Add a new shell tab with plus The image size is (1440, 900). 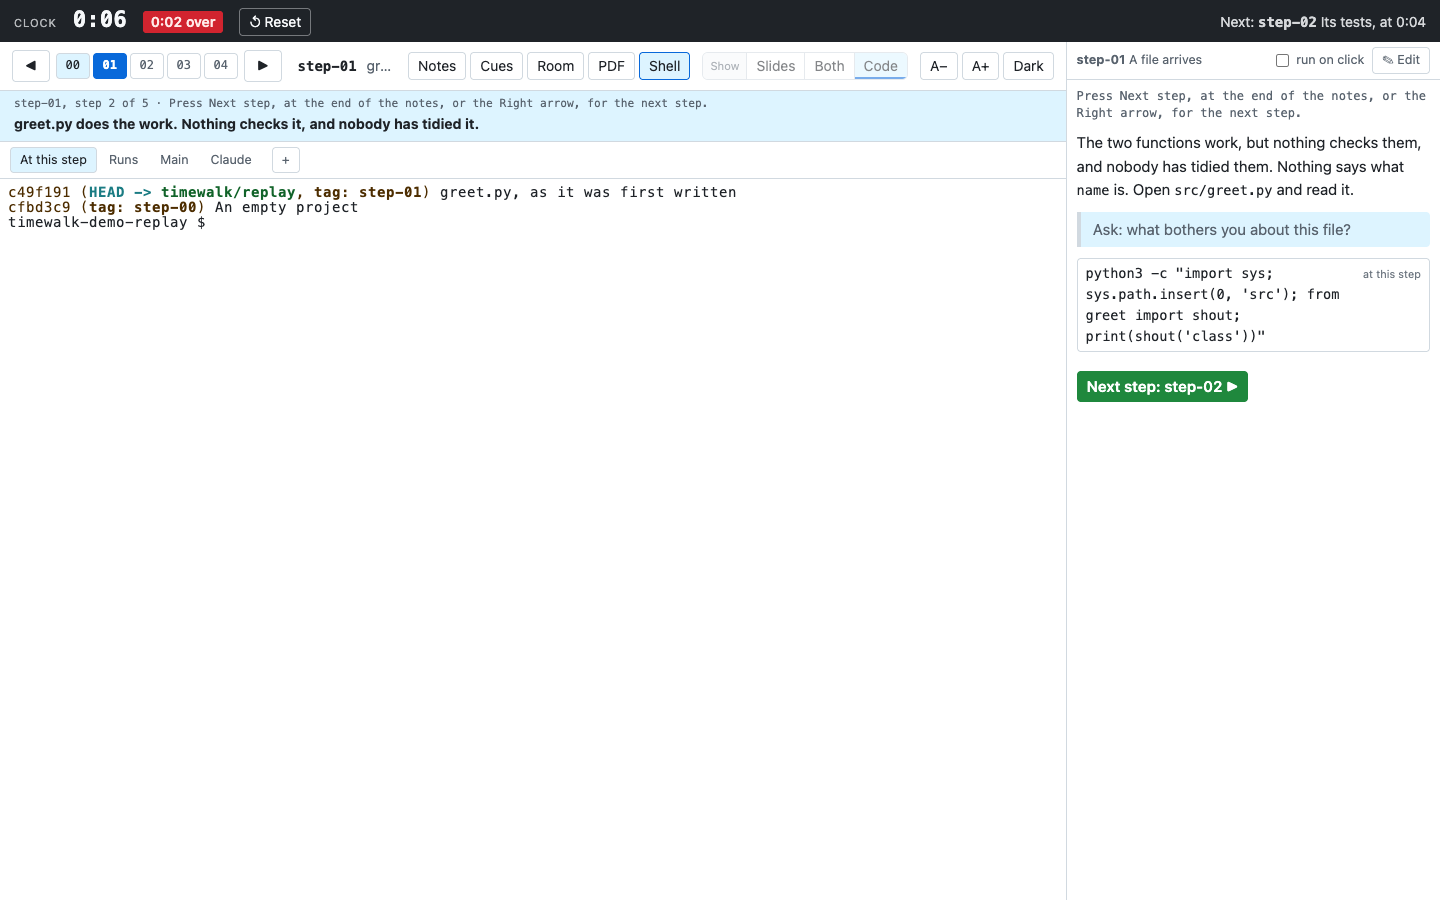pos(286,160)
